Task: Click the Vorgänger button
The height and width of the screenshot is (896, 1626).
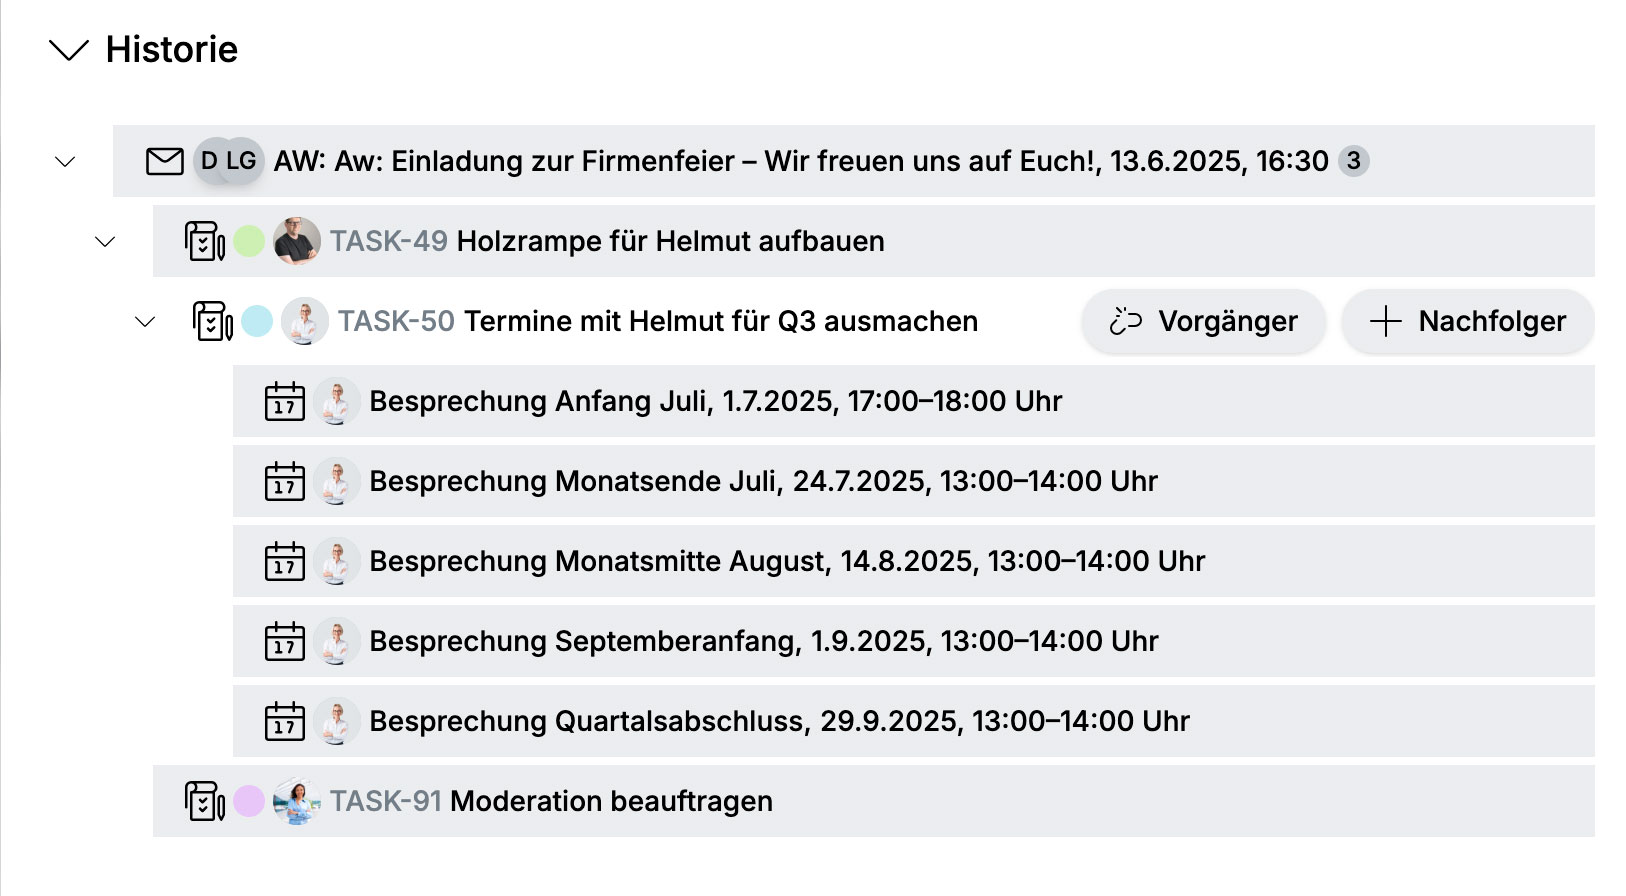Action: click(x=1203, y=321)
